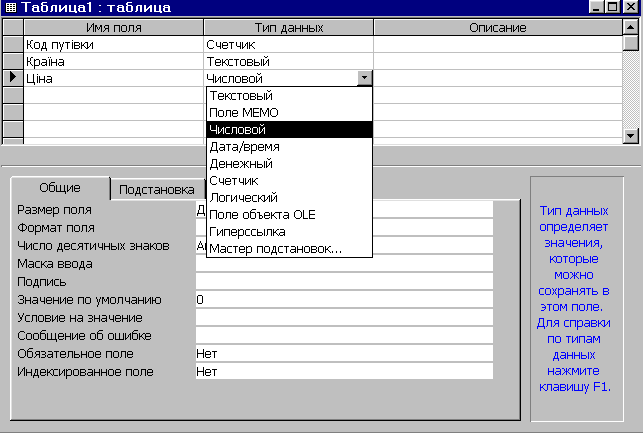The image size is (643, 433).
Task: Click the field grid scrollbar thumb
Action: 630,43
